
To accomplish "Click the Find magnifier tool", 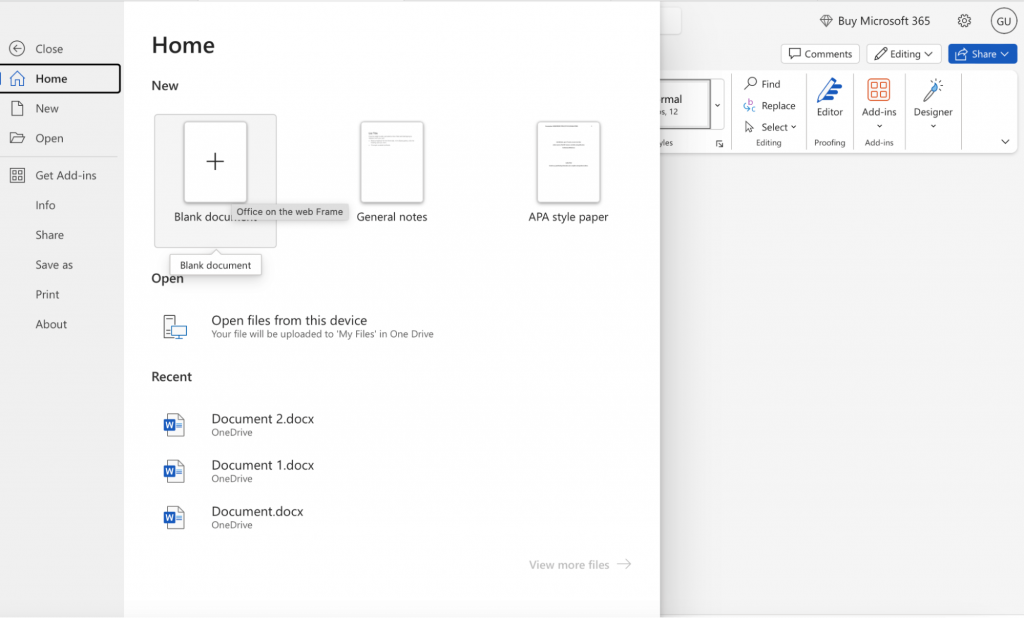I will tap(762, 84).
